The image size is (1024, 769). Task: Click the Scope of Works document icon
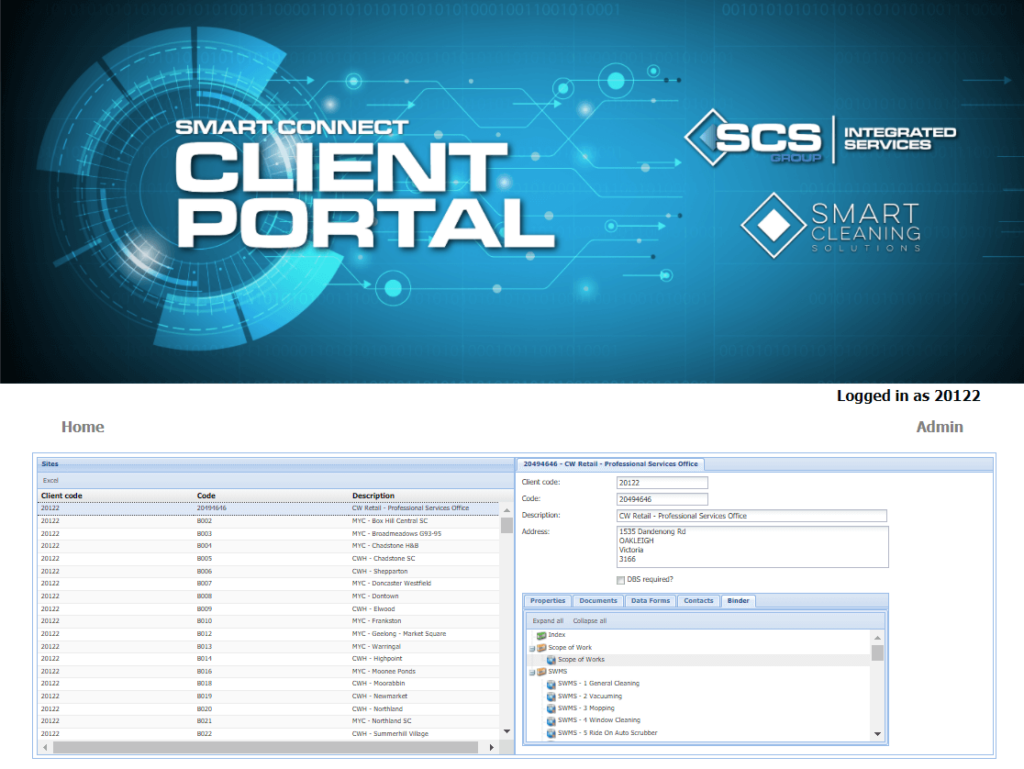coord(551,660)
